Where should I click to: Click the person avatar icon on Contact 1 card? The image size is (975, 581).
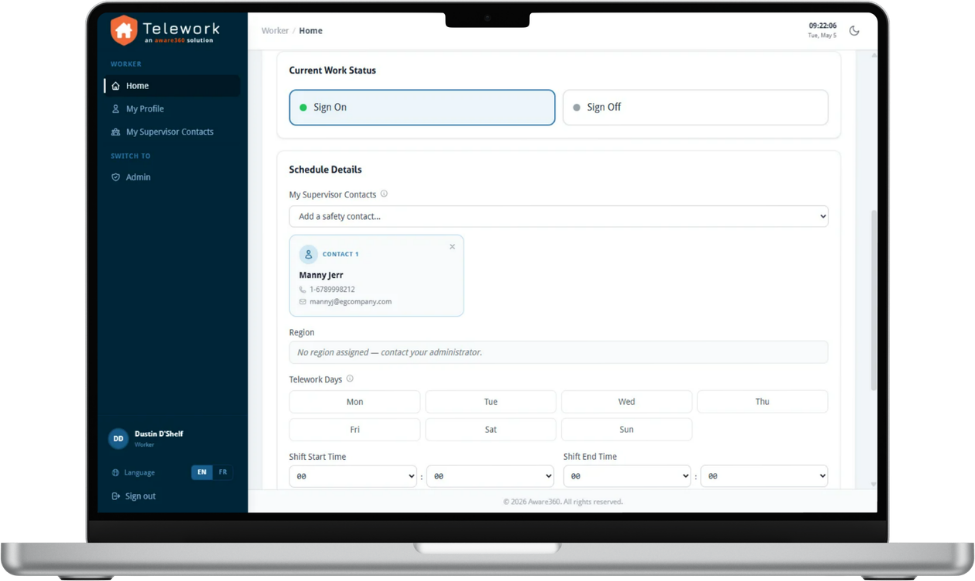[308, 254]
